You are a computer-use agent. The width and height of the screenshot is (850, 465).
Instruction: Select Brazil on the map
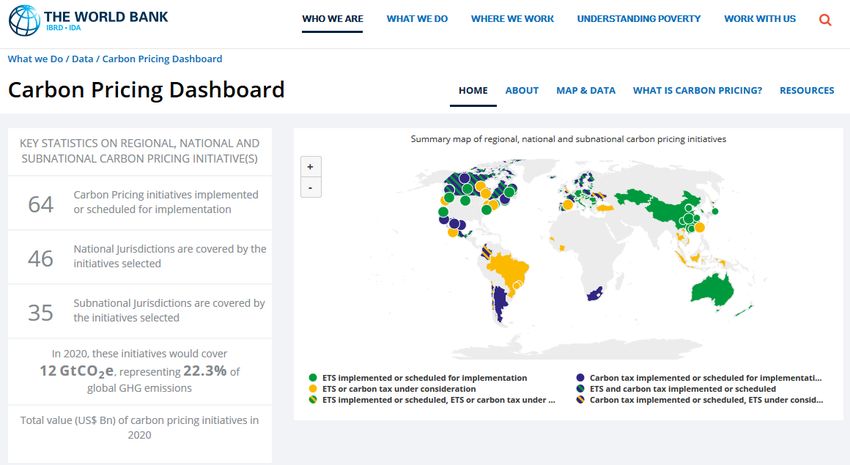click(510, 269)
